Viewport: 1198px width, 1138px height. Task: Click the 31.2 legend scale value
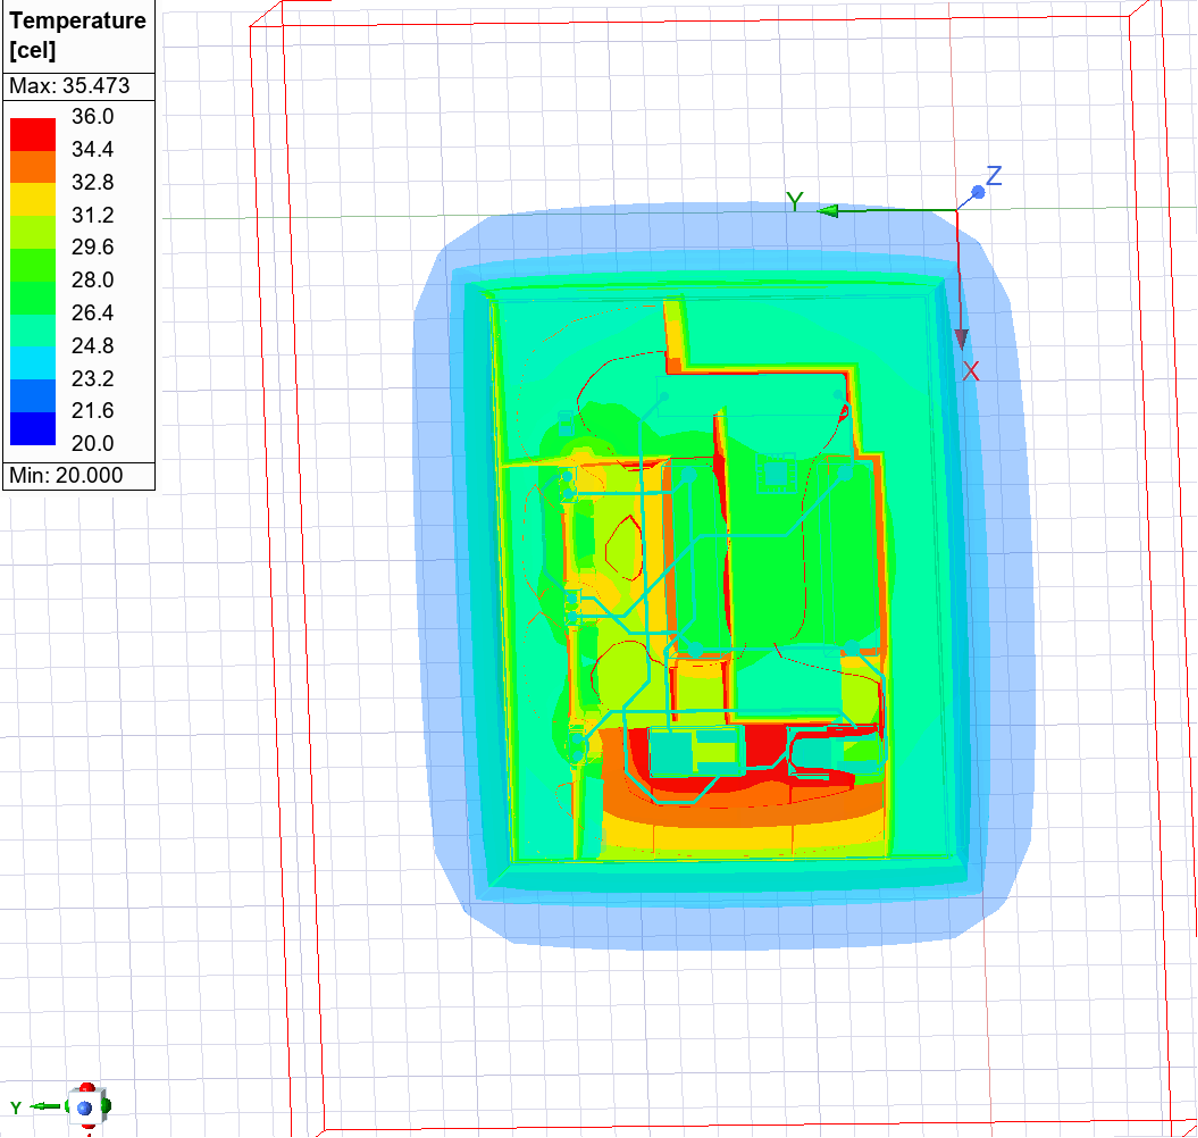pyautogui.click(x=92, y=215)
